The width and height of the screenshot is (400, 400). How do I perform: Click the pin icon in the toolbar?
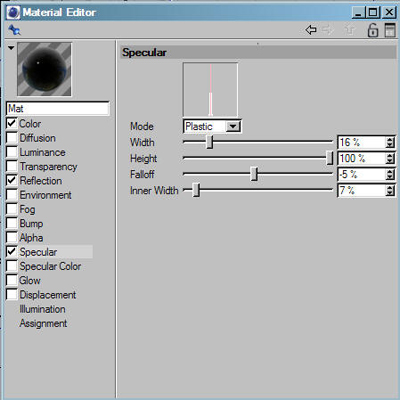pyautogui.click(x=14, y=30)
